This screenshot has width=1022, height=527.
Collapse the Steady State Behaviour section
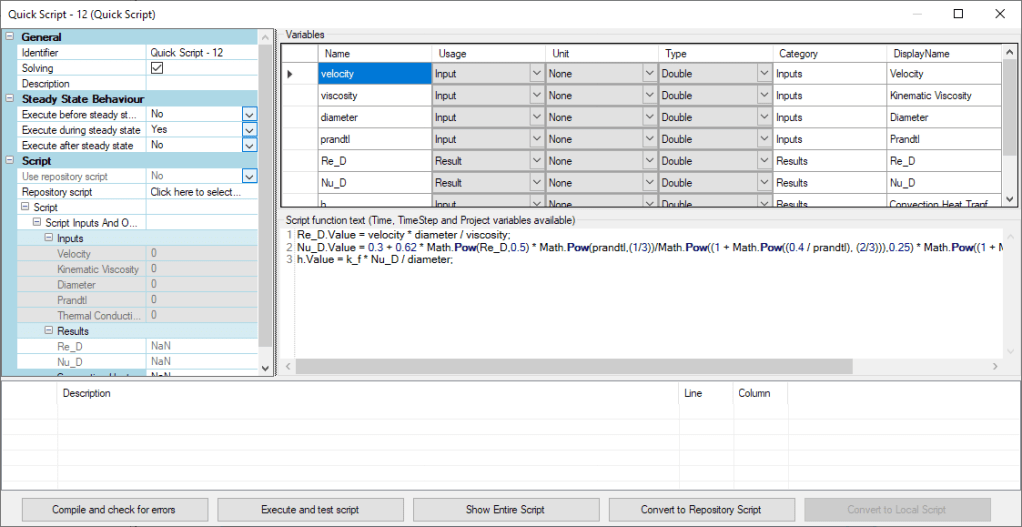click(x=10, y=99)
